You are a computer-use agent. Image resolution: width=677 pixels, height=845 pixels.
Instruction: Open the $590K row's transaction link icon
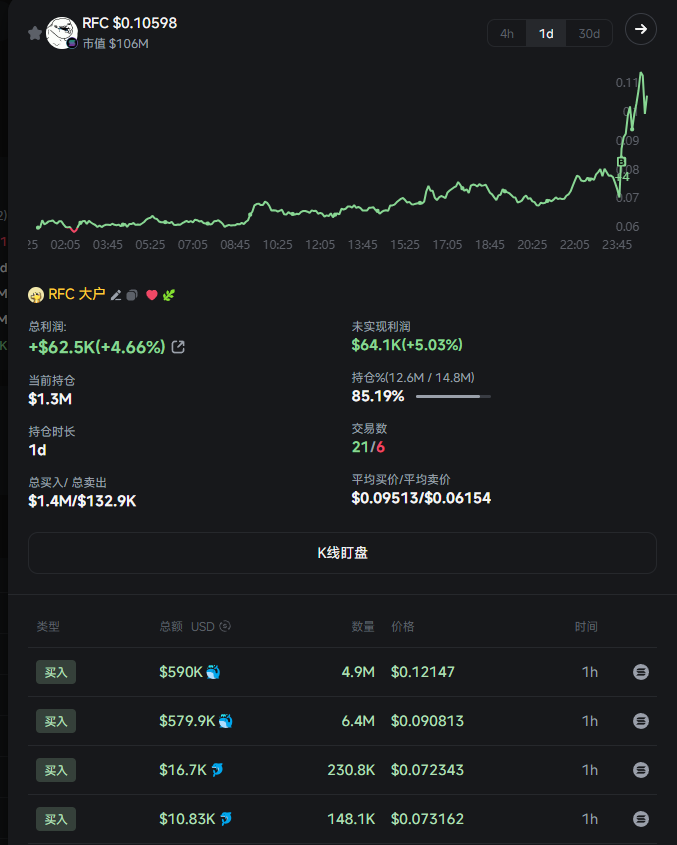pyautogui.click(x=640, y=672)
